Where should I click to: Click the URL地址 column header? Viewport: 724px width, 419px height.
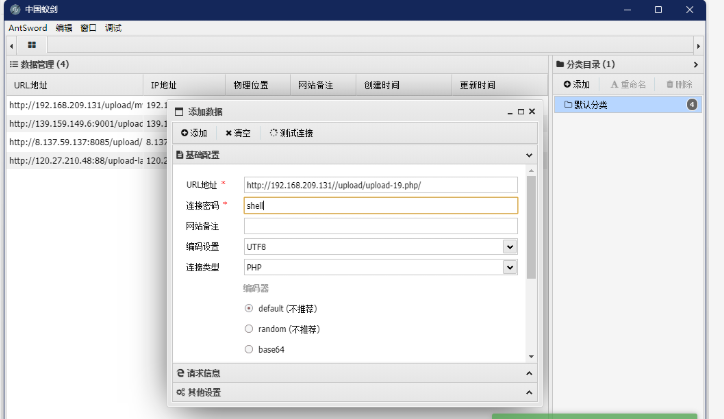pyautogui.click(x=75, y=85)
